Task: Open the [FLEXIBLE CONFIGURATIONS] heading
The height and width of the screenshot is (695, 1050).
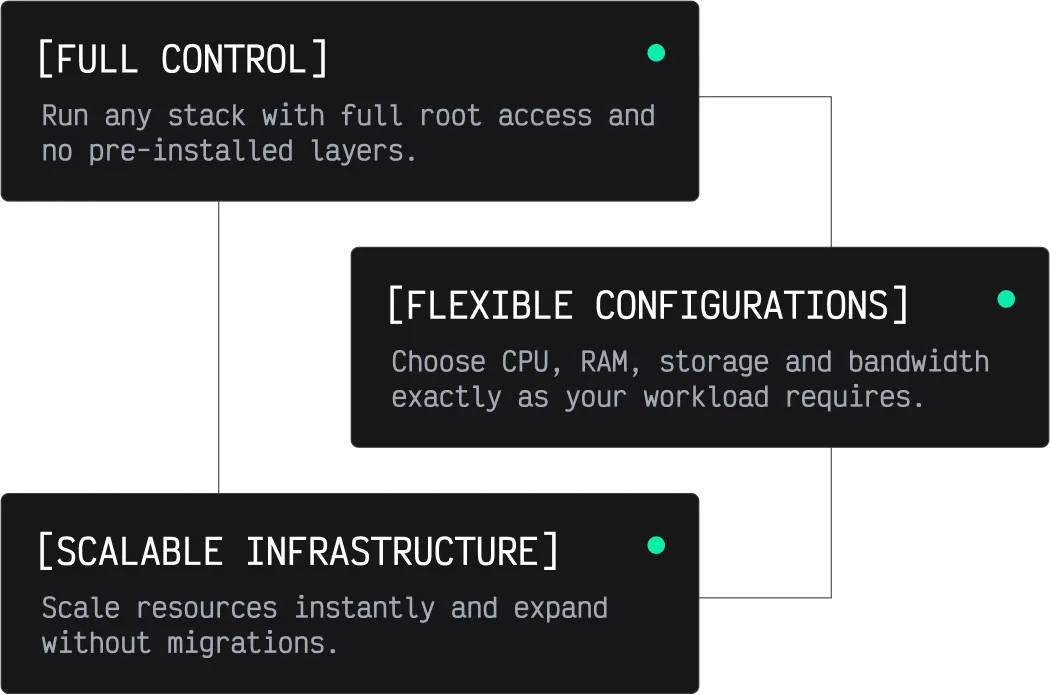Action: click(648, 306)
